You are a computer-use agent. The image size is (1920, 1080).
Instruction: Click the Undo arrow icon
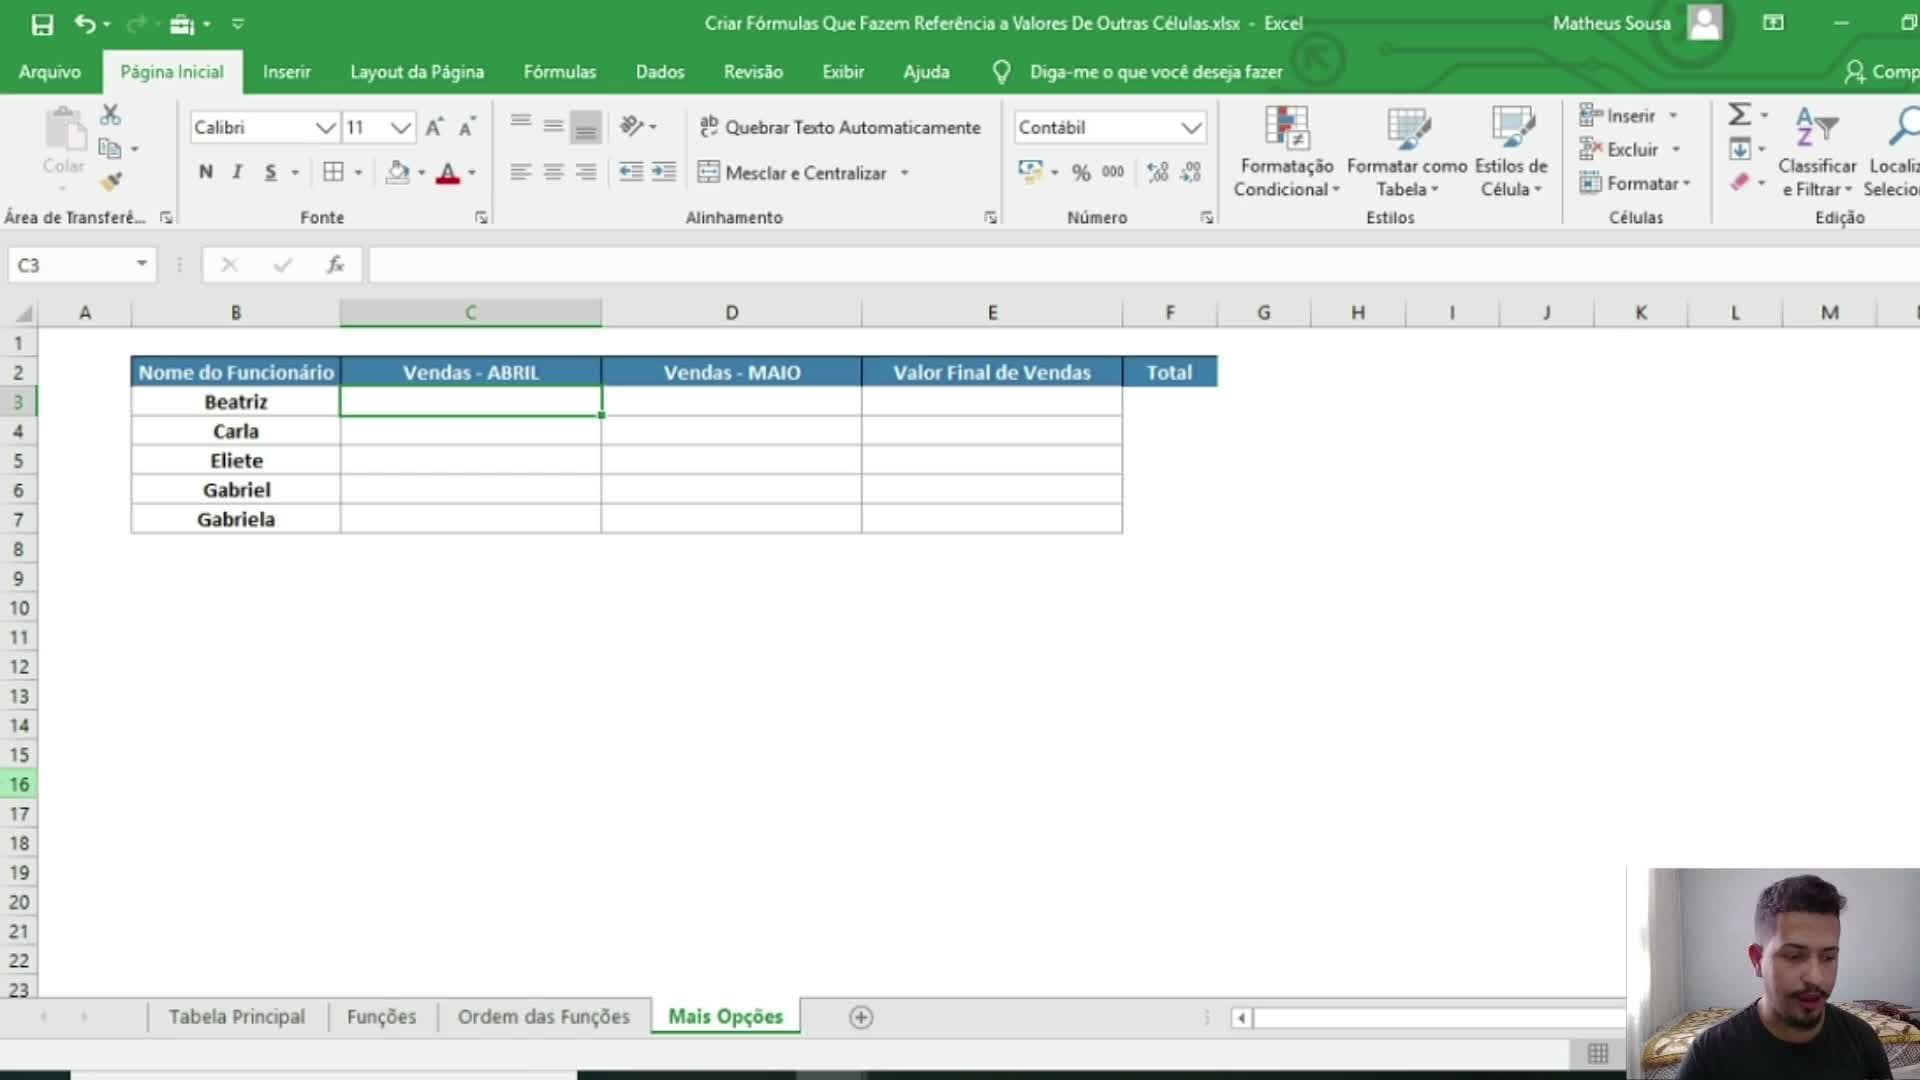(x=85, y=24)
